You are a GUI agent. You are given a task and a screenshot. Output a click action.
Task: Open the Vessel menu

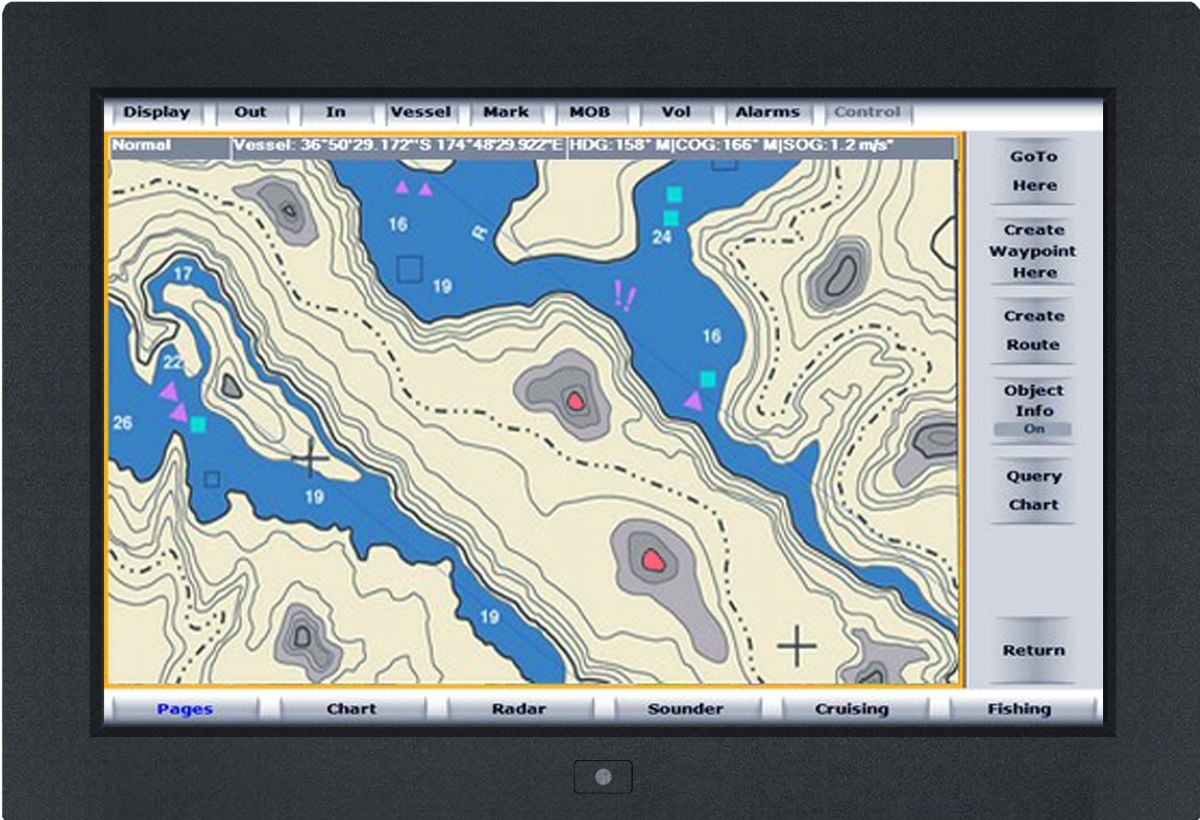pyautogui.click(x=420, y=112)
